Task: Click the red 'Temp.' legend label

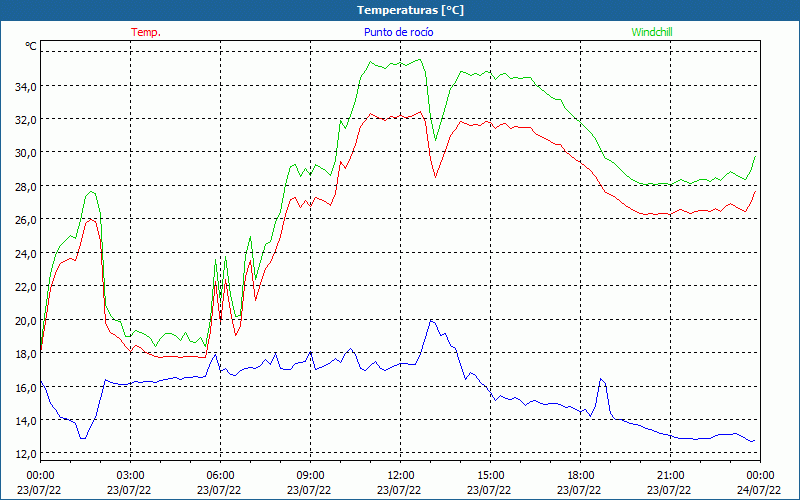Action: 146,32
